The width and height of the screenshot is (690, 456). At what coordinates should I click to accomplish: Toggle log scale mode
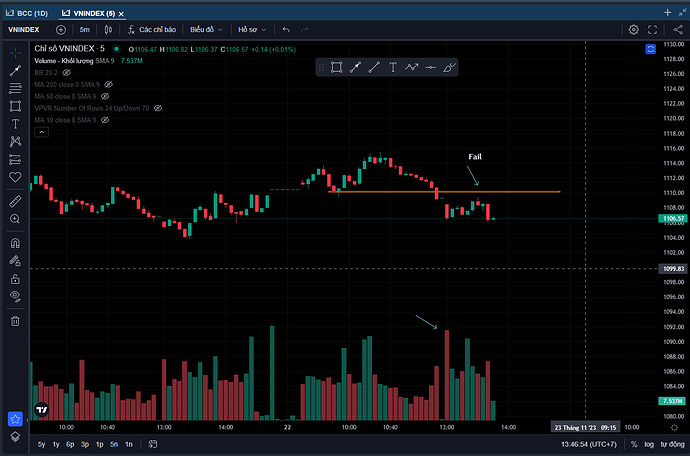pyautogui.click(x=649, y=444)
